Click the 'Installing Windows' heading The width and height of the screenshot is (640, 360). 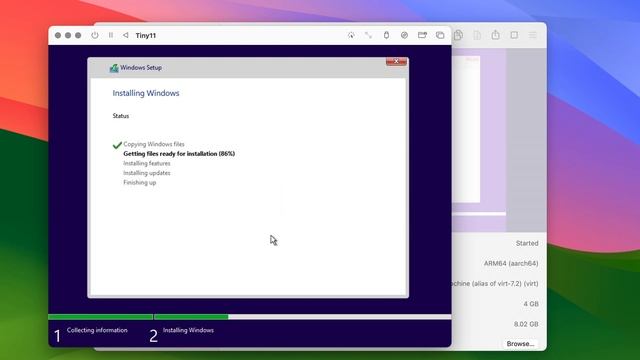(x=146, y=93)
